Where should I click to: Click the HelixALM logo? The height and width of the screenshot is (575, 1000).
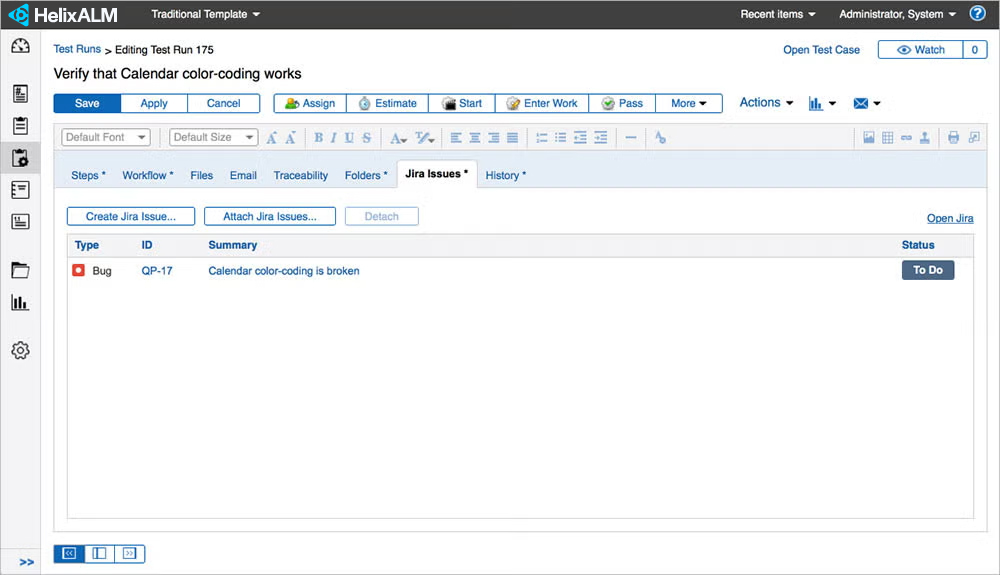[x=63, y=14]
